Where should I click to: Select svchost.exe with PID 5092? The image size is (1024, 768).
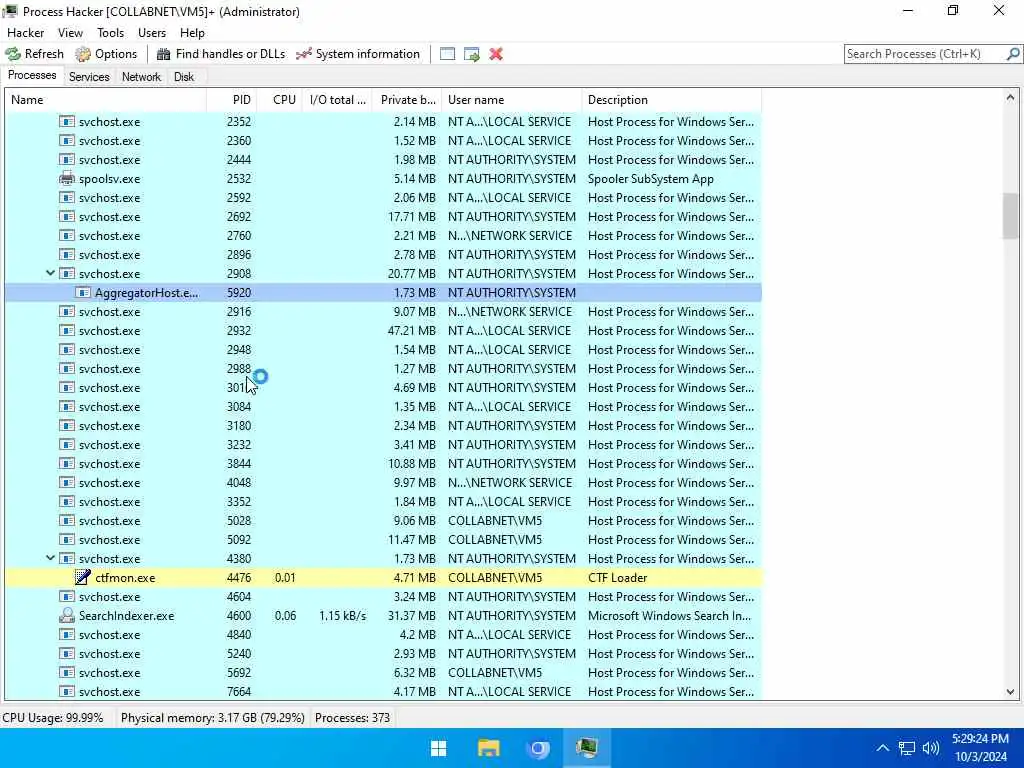(x=383, y=539)
